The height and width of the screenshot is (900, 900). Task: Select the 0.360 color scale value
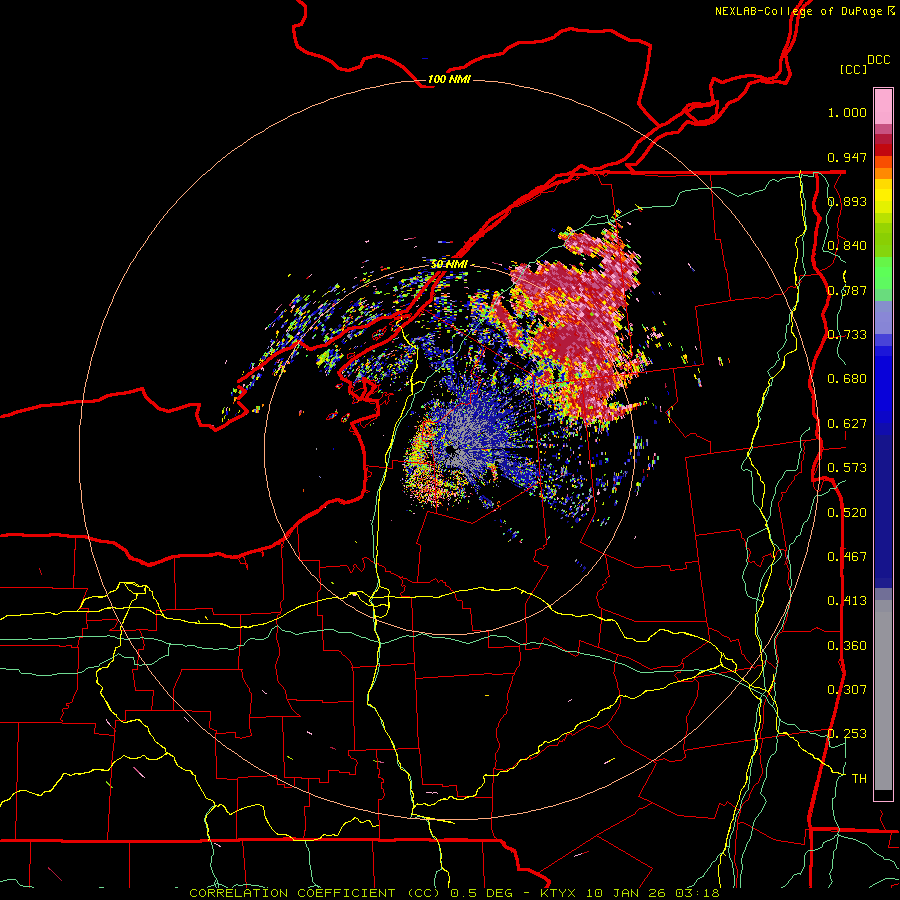click(847, 646)
